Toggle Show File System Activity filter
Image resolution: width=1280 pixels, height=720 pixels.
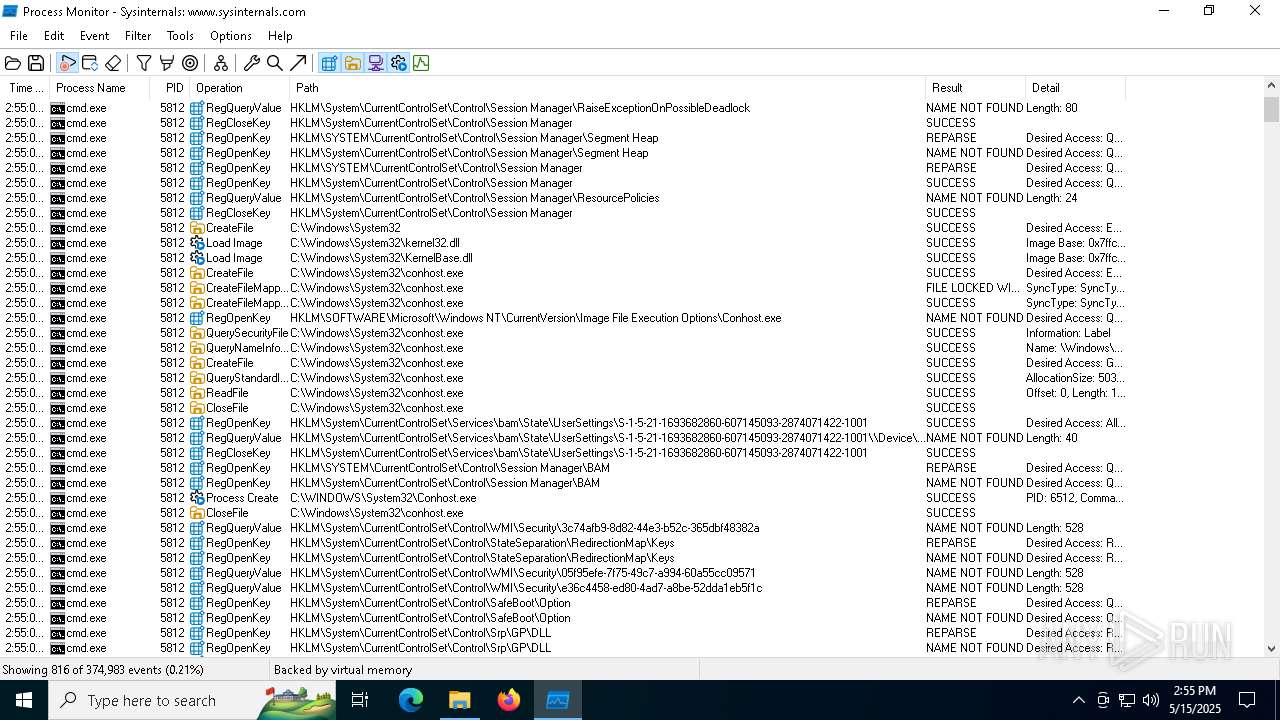[x=352, y=63]
